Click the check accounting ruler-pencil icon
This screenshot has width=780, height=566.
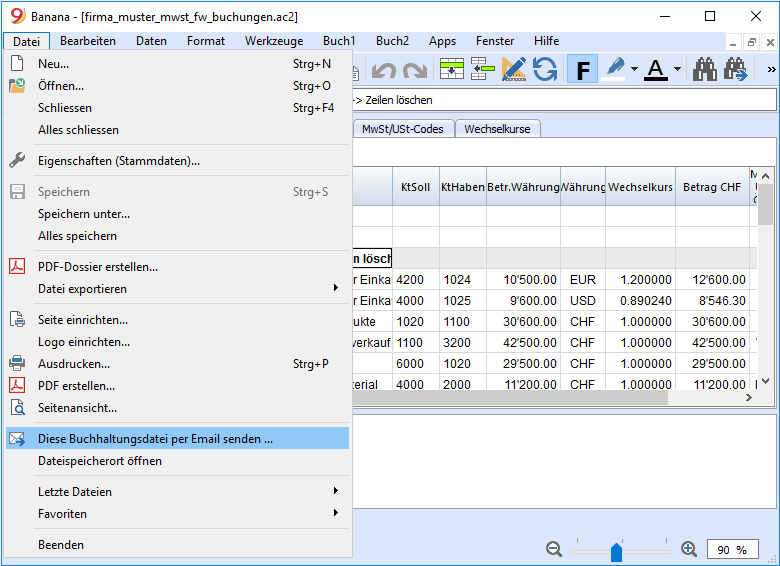514,69
